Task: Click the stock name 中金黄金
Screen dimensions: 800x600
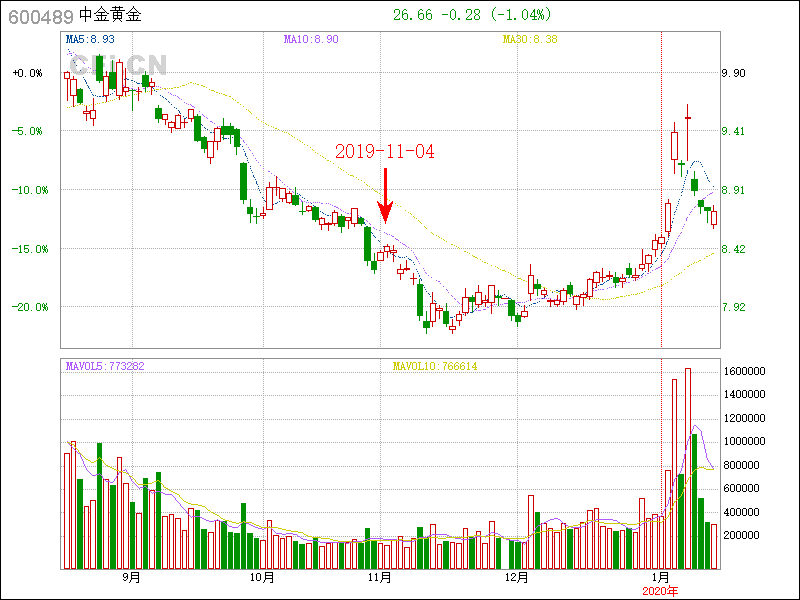Action: (110, 16)
